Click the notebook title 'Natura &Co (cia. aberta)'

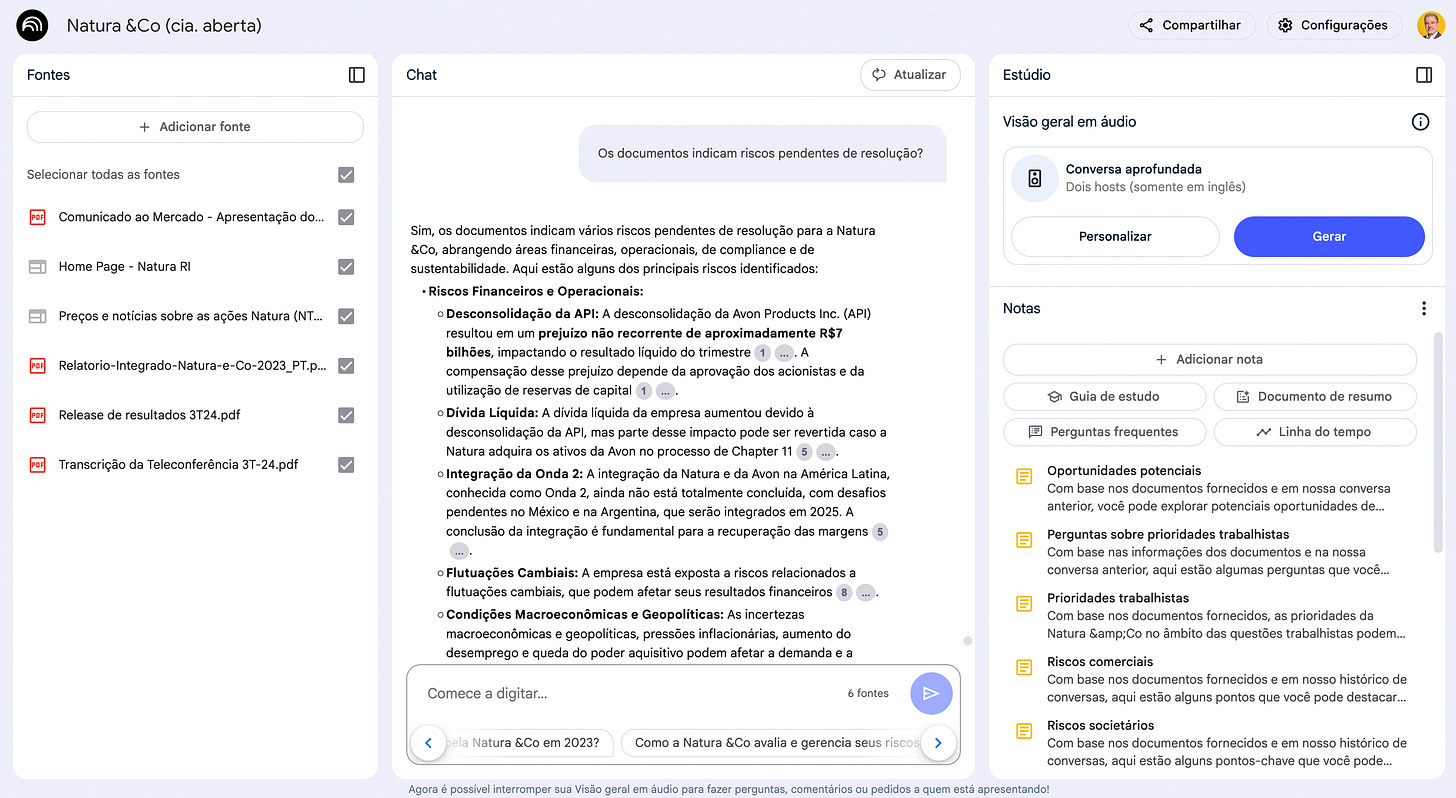point(164,25)
